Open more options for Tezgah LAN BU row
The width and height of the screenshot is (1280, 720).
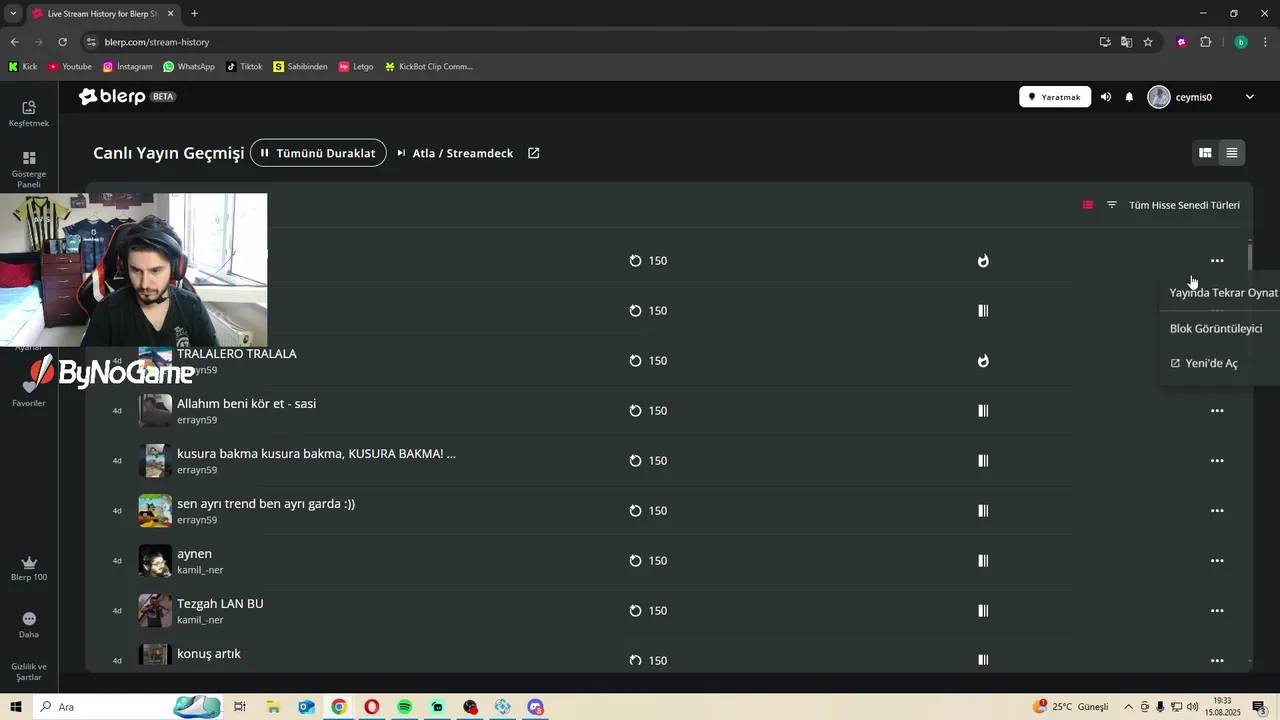click(x=1217, y=611)
